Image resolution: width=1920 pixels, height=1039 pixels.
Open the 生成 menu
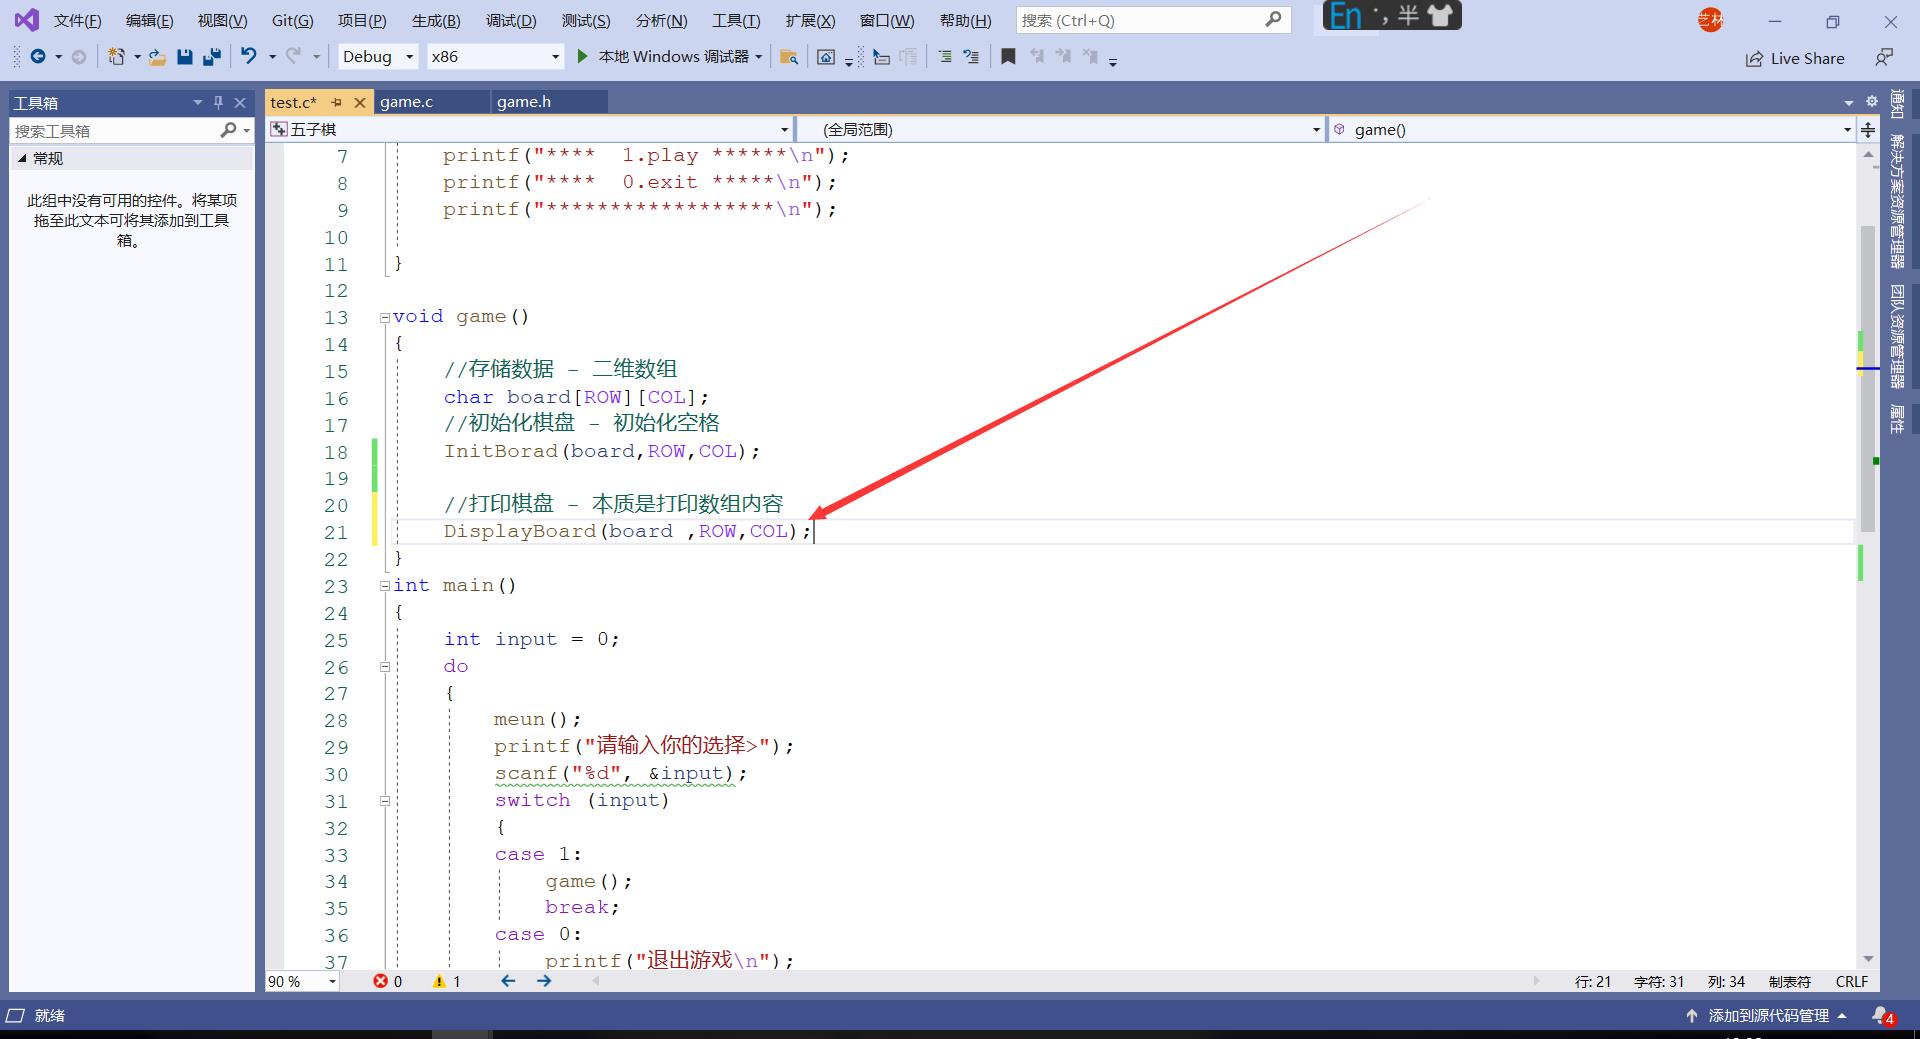click(436, 20)
